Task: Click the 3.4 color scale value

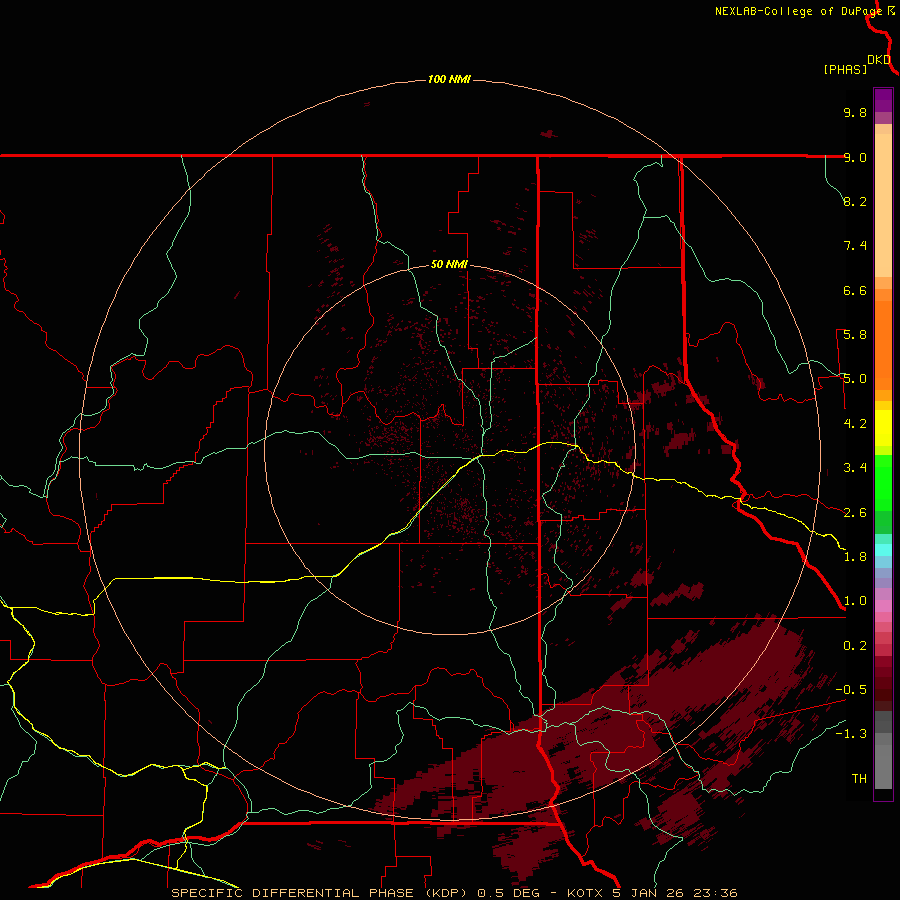Action: tap(855, 468)
